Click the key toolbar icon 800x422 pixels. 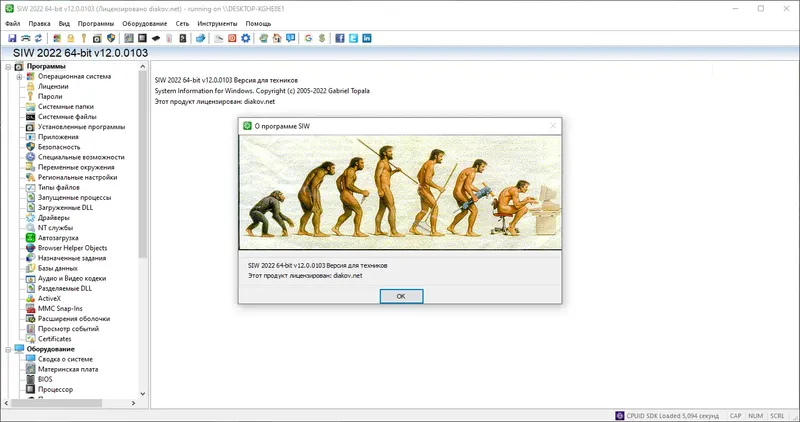point(83,38)
